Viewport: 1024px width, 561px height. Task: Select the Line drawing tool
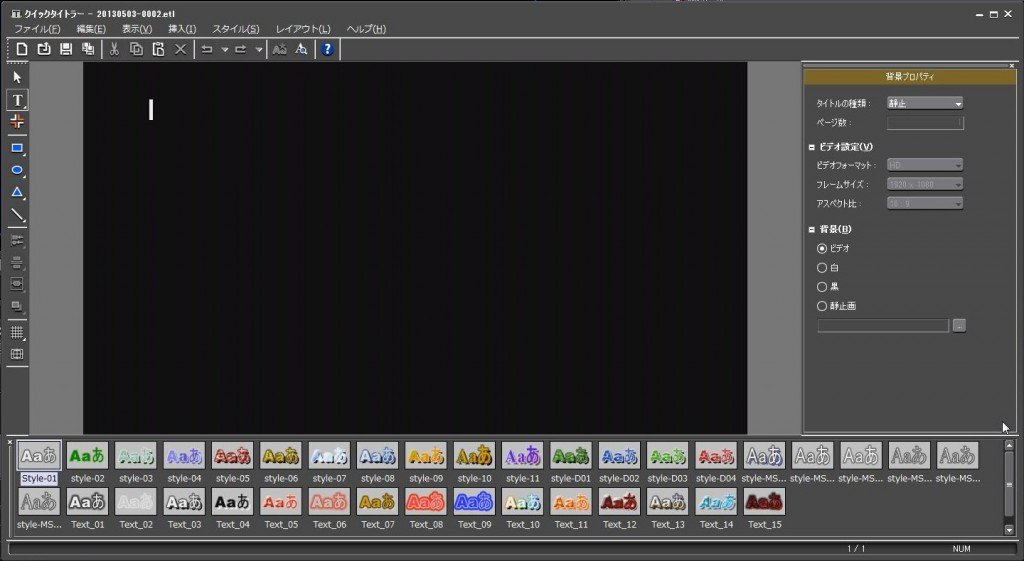pos(18,215)
